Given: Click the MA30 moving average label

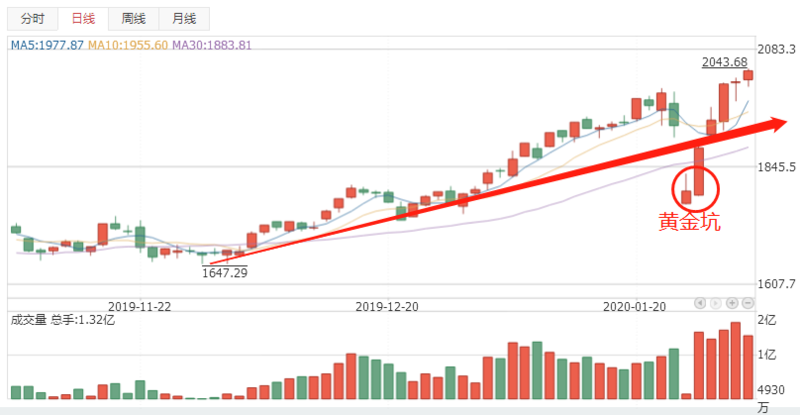Looking at the screenshot, I should pos(211,45).
